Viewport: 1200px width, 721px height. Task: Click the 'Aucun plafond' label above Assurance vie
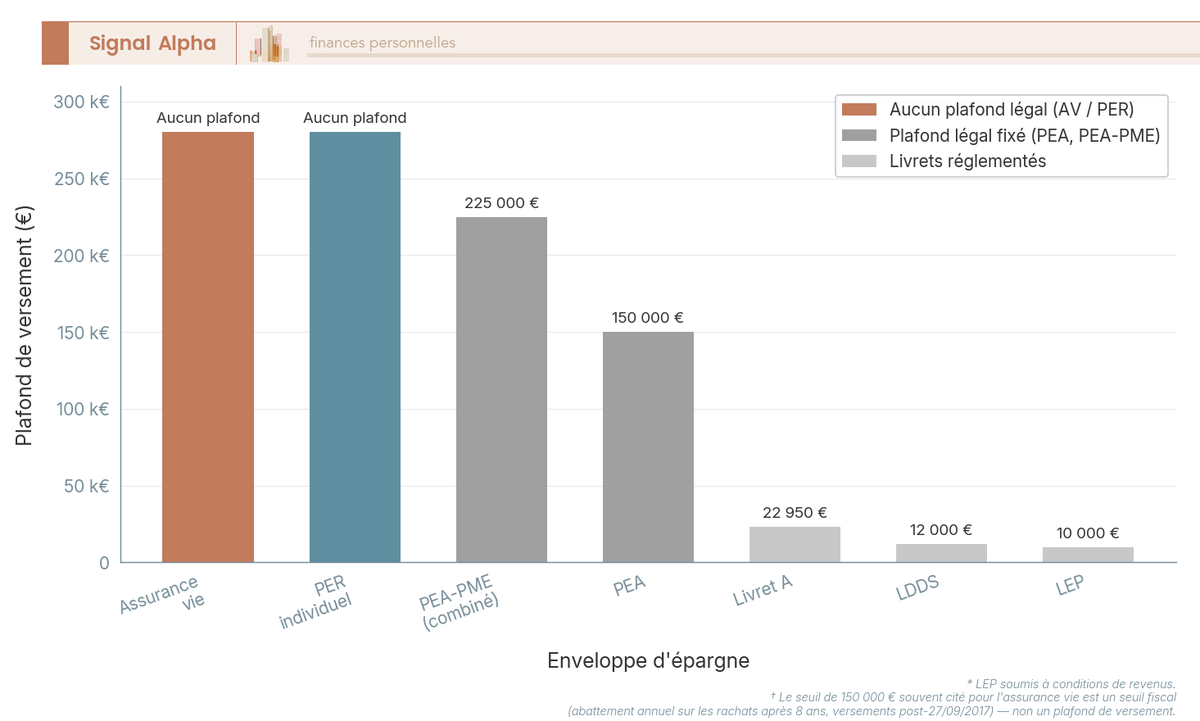(x=208, y=118)
